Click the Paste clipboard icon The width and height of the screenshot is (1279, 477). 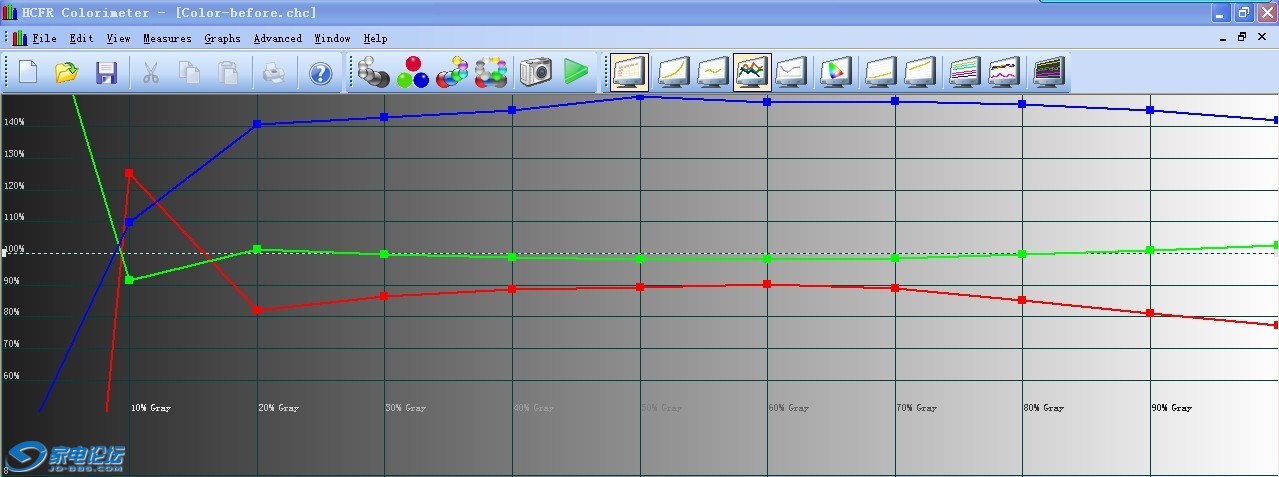[228, 72]
